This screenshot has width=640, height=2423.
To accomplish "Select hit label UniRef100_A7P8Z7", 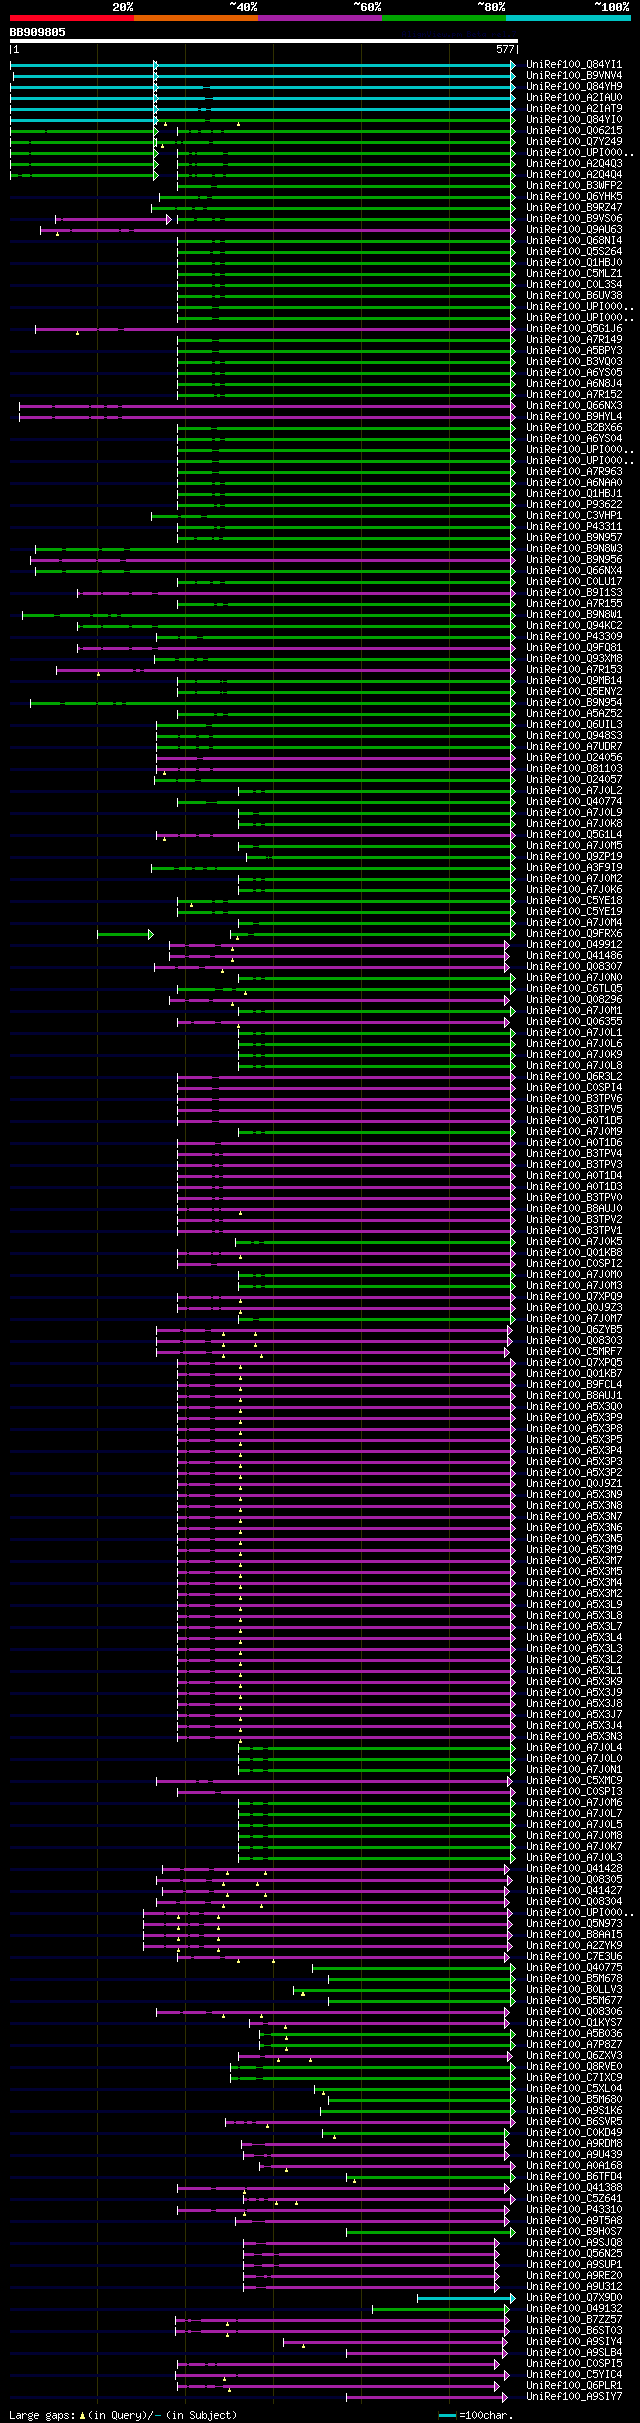I will point(574,2044).
